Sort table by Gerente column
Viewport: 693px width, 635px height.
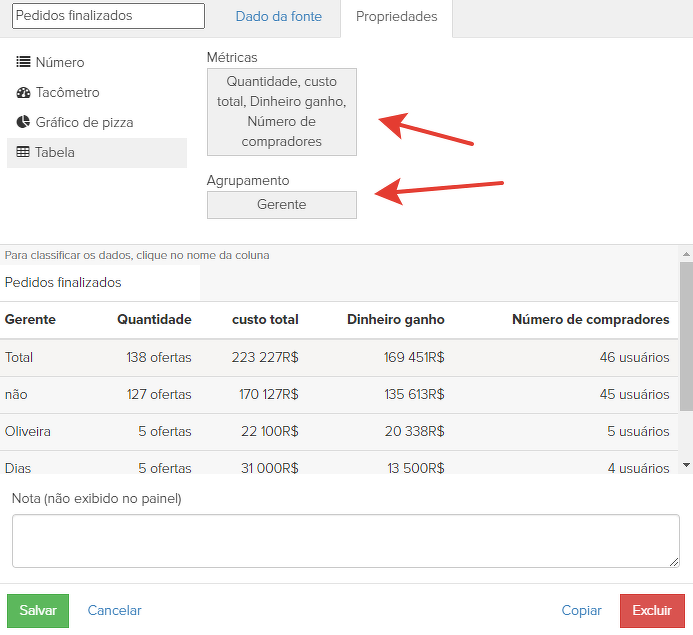pyautogui.click(x=30, y=319)
